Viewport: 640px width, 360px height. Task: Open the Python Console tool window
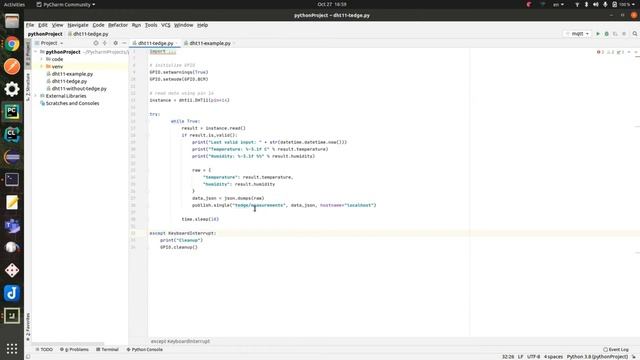[x=144, y=349]
